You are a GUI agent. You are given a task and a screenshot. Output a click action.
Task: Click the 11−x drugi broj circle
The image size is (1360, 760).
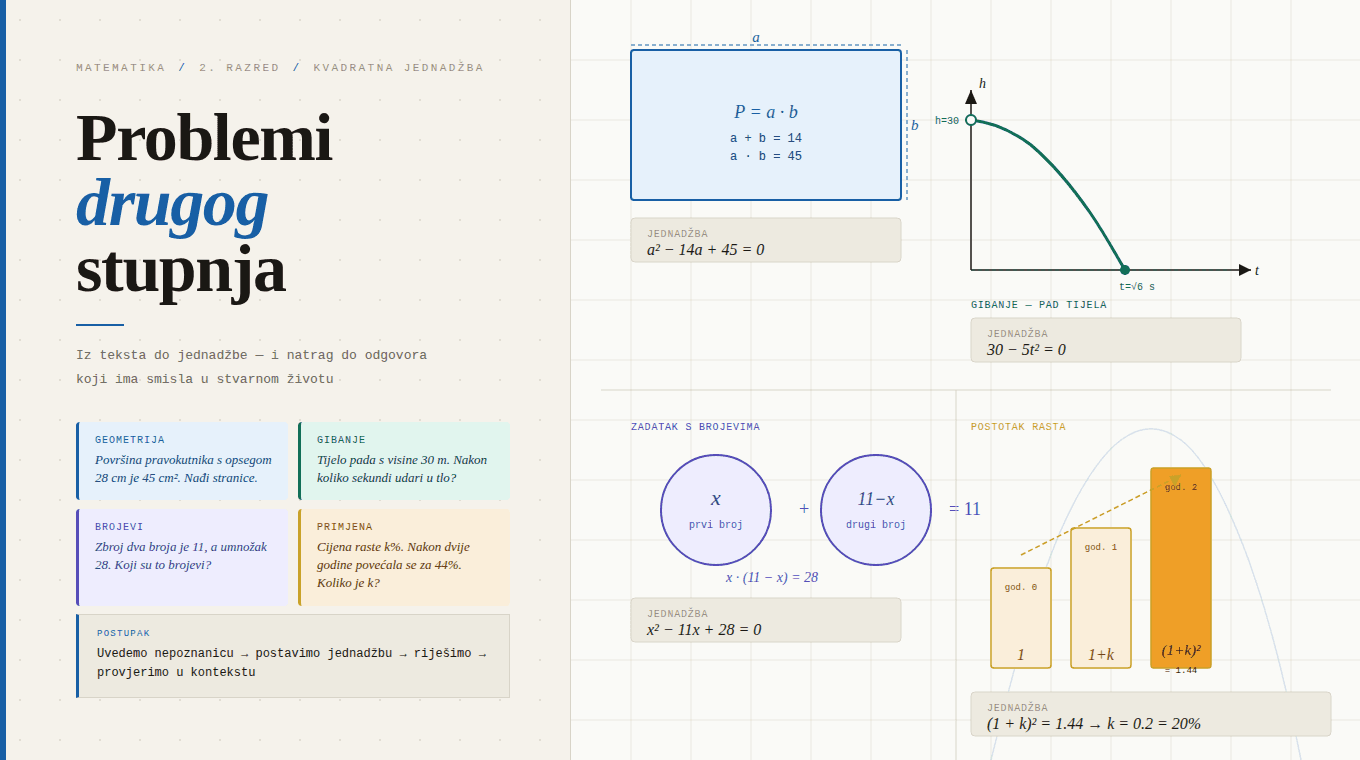(x=876, y=510)
